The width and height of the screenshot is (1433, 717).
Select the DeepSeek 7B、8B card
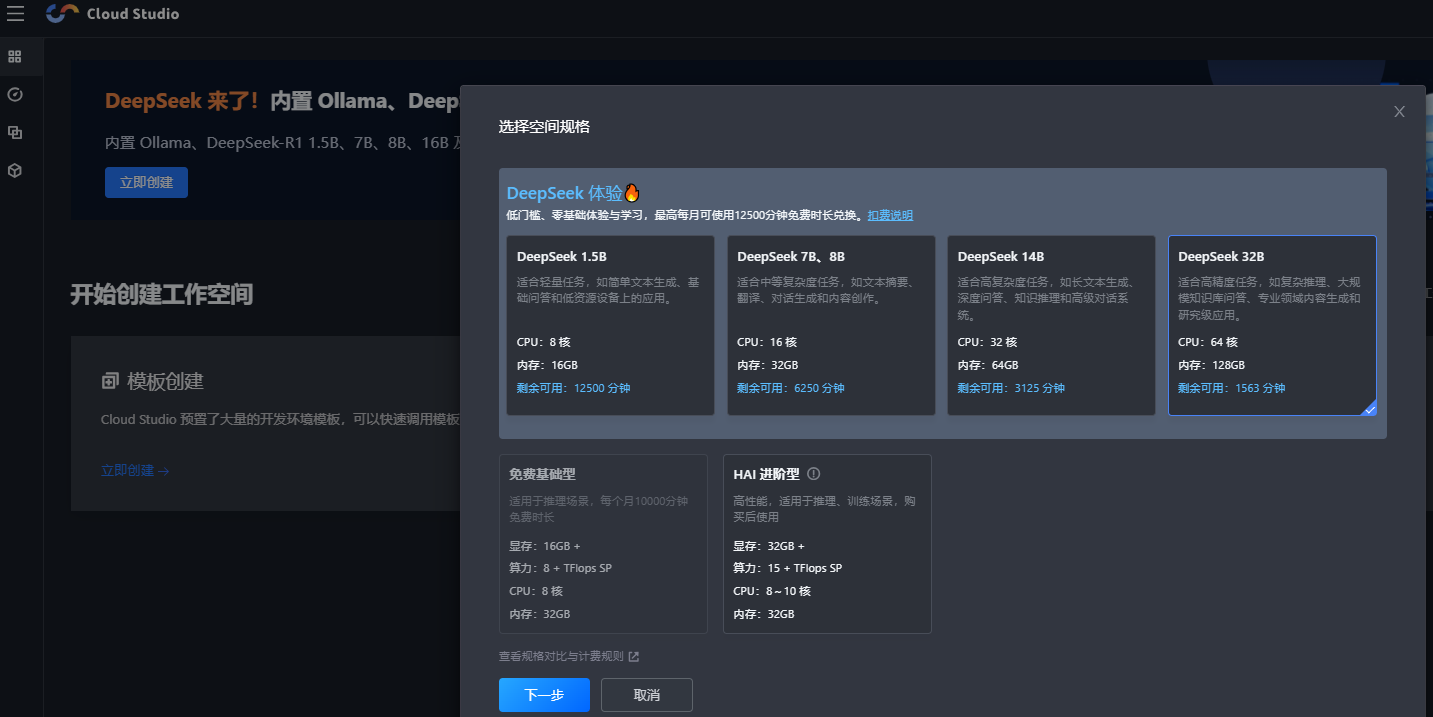coord(831,325)
